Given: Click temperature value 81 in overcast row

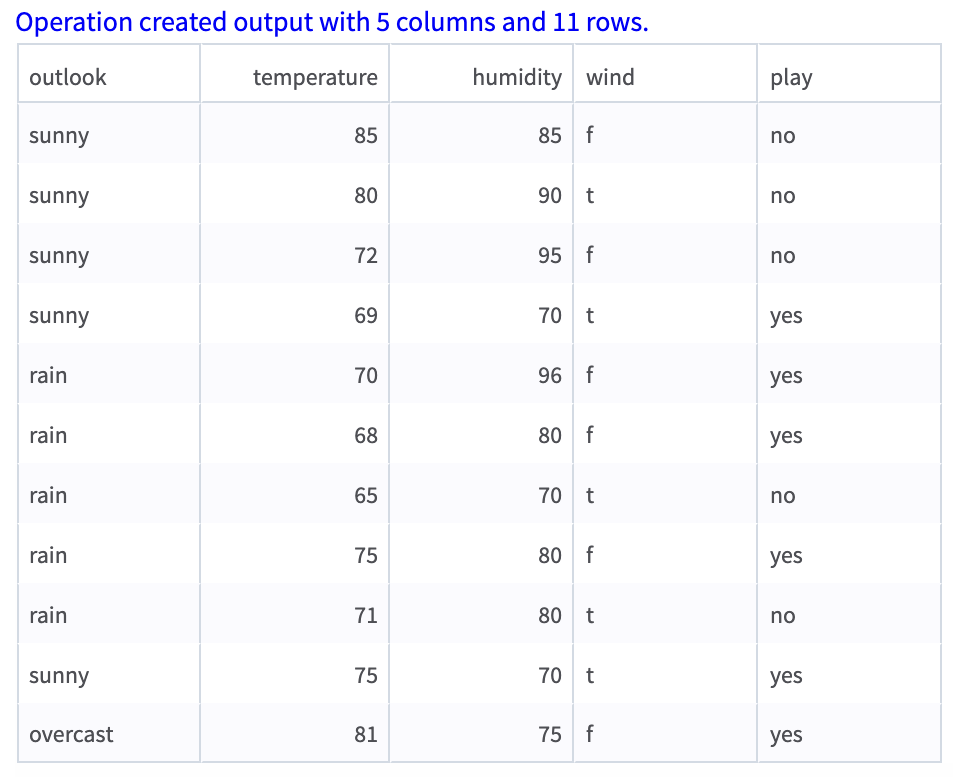Looking at the screenshot, I should pos(366,734).
